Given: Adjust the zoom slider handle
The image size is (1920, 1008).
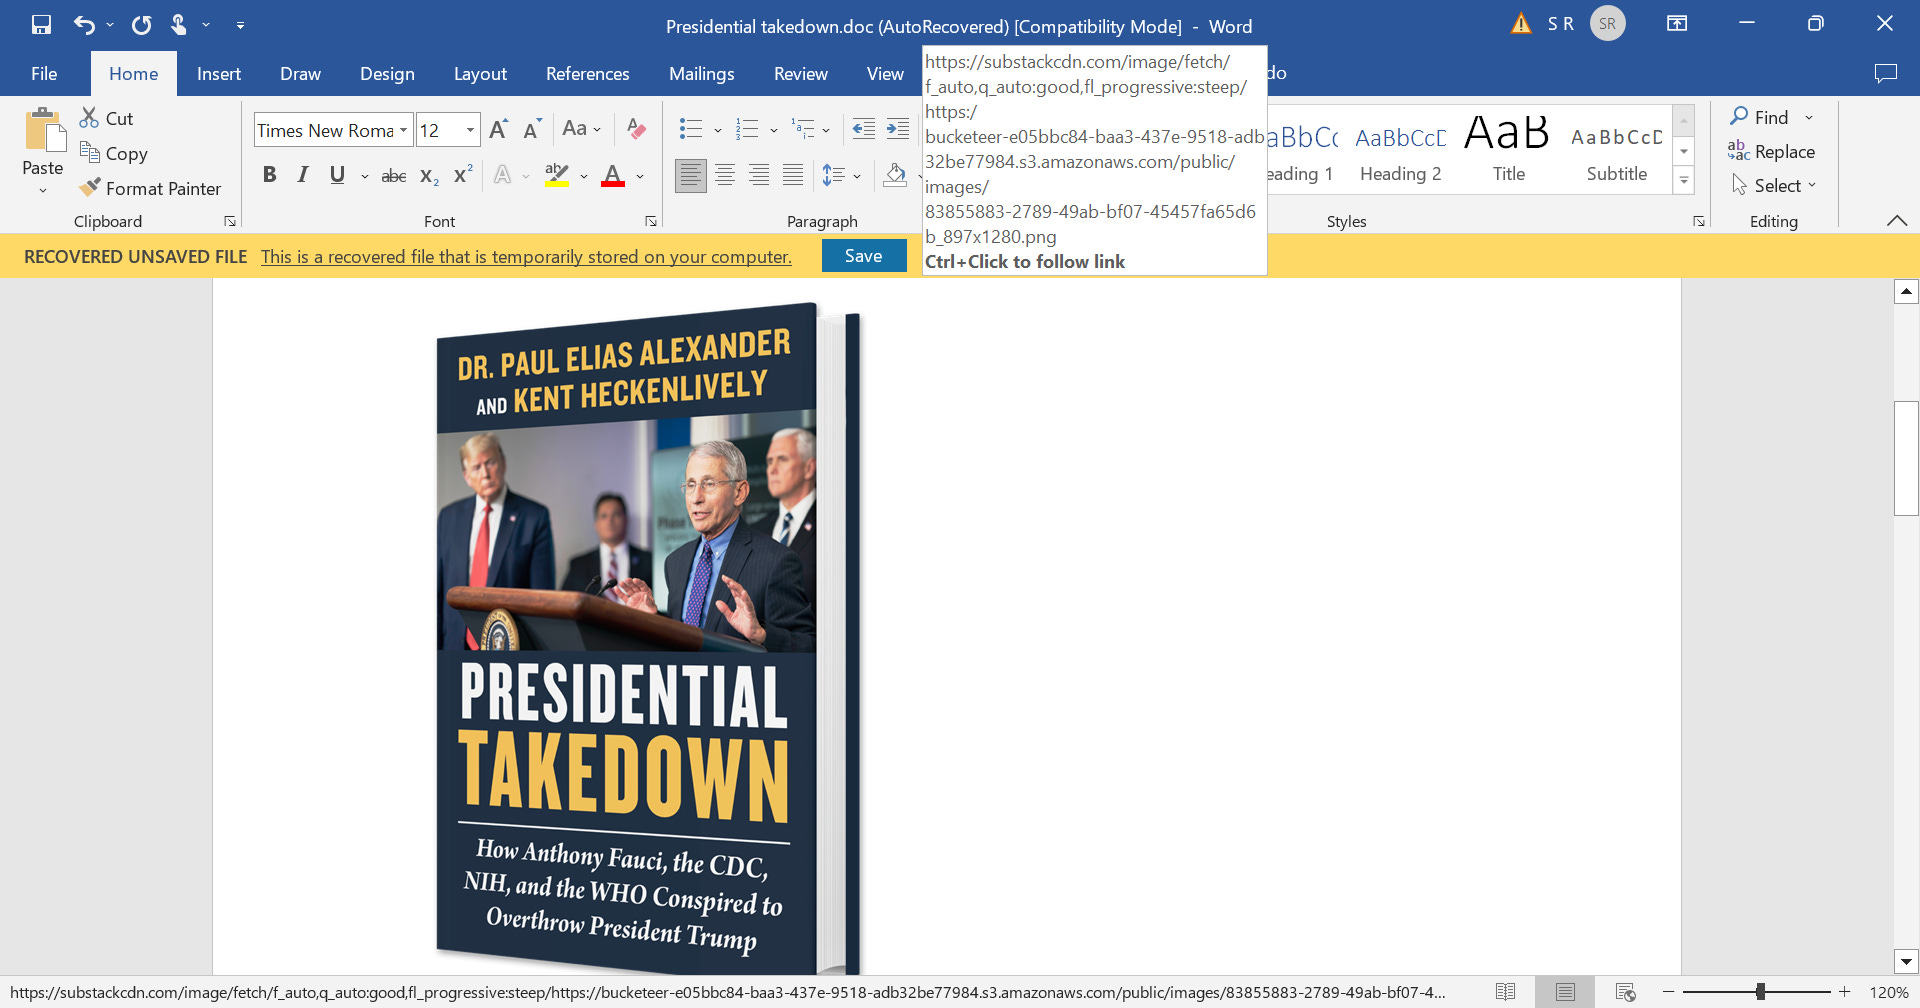Looking at the screenshot, I should (1760, 992).
